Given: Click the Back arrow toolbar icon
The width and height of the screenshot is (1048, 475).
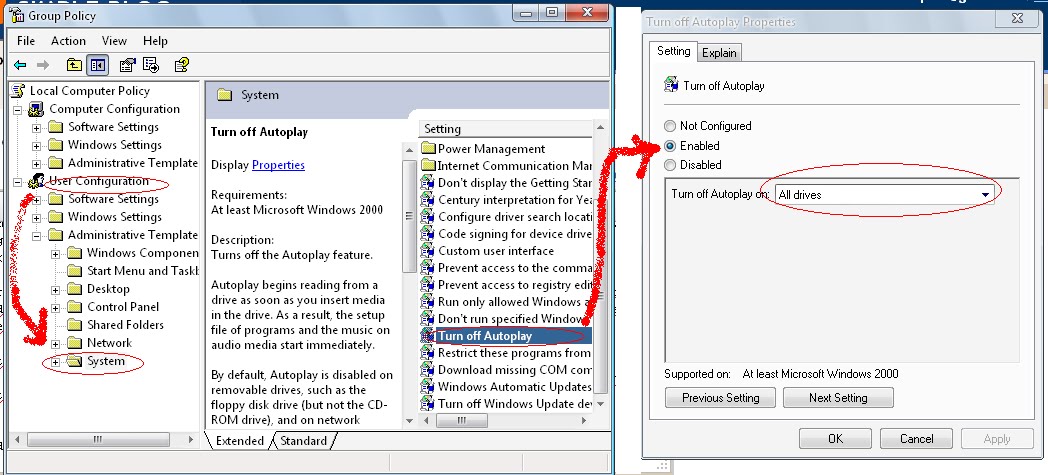Looking at the screenshot, I should click(x=20, y=65).
